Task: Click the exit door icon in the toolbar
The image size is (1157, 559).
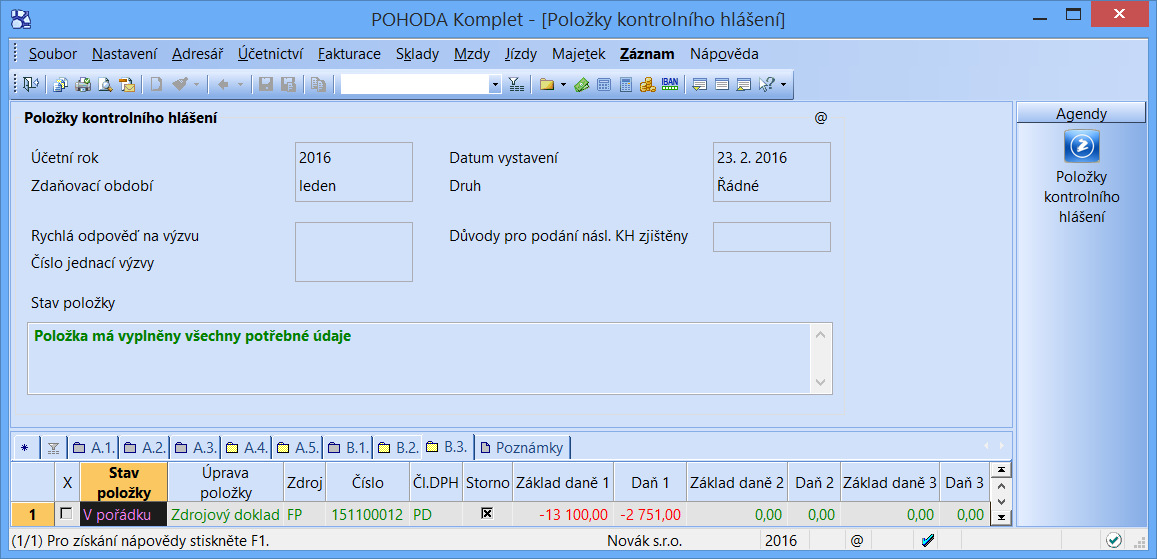Action: (30, 85)
